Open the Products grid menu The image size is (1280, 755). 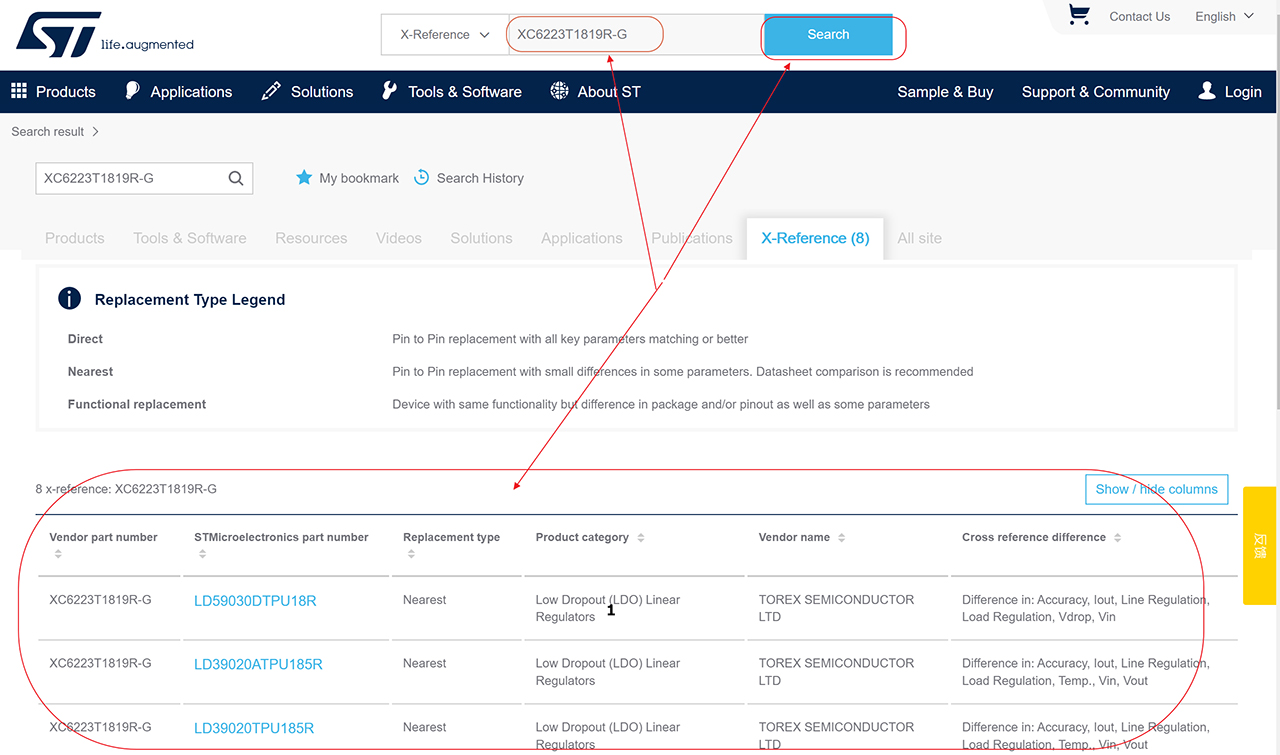[19, 91]
